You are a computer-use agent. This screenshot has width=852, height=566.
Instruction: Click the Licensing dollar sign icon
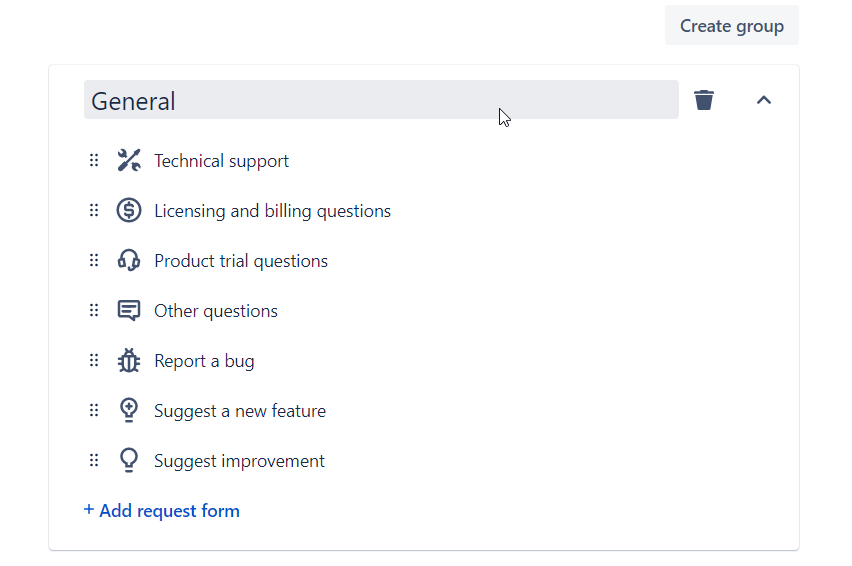click(129, 211)
